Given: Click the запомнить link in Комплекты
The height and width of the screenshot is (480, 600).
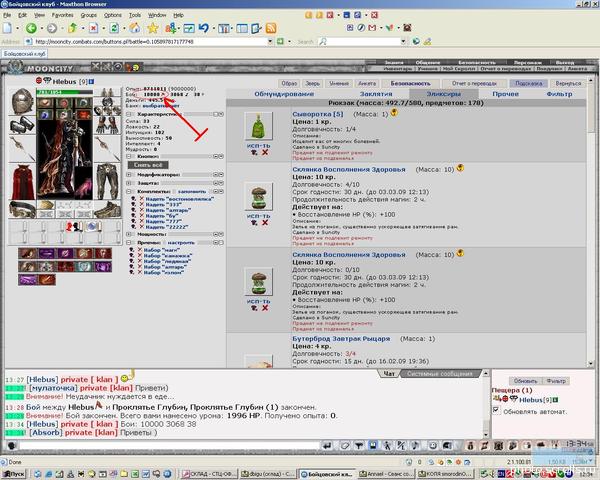Looking at the screenshot, I should point(192,191).
